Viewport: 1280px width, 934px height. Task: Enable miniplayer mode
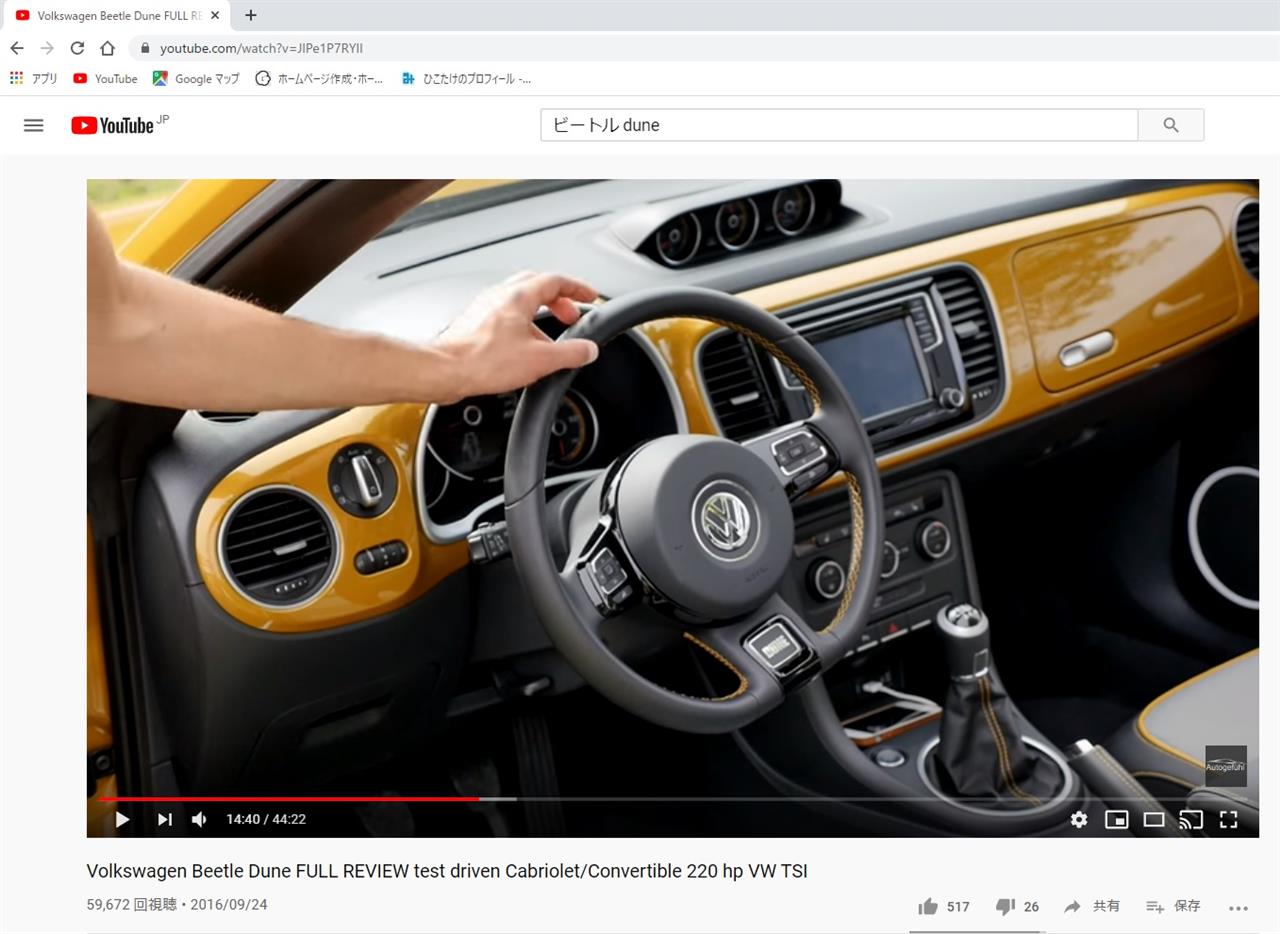tap(1116, 819)
